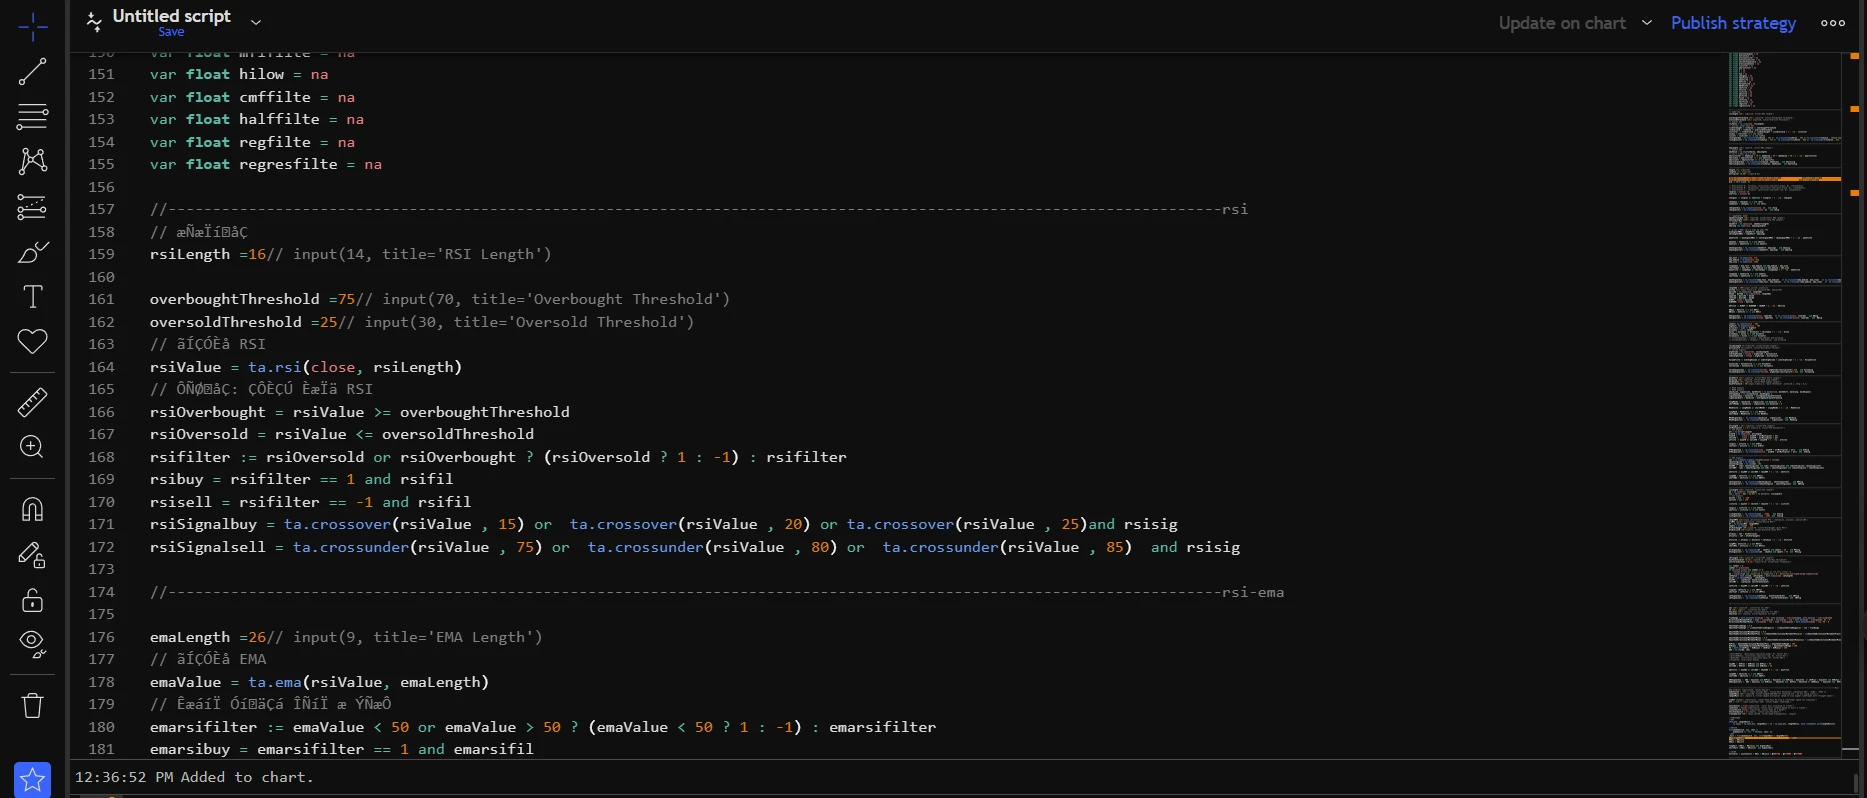Screen dimensions: 1867x798
Task: Select the brush drawing tool
Action: point(32,252)
